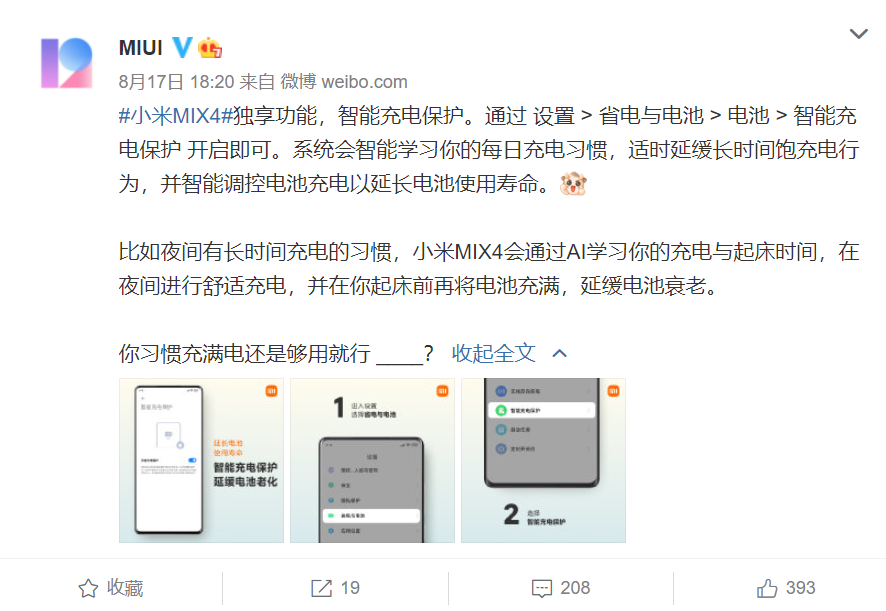Screen dimensions: 886x611
Task: Click the comment count 208
Action: 575,588
